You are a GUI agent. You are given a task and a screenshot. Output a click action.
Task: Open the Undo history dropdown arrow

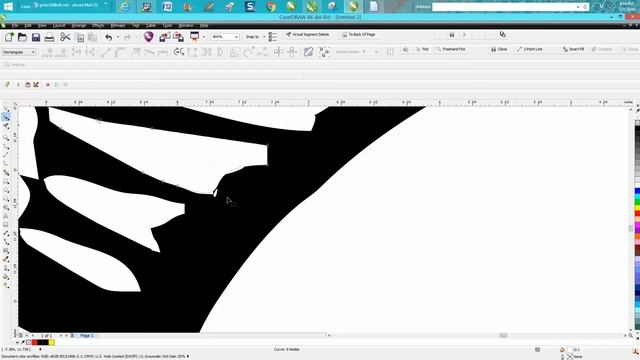click(118, 37)
